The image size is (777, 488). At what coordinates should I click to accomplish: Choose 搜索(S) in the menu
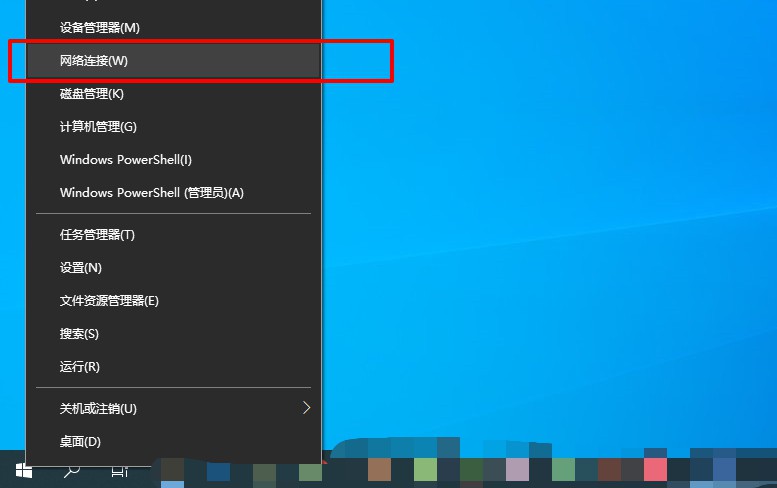(80, 334)
